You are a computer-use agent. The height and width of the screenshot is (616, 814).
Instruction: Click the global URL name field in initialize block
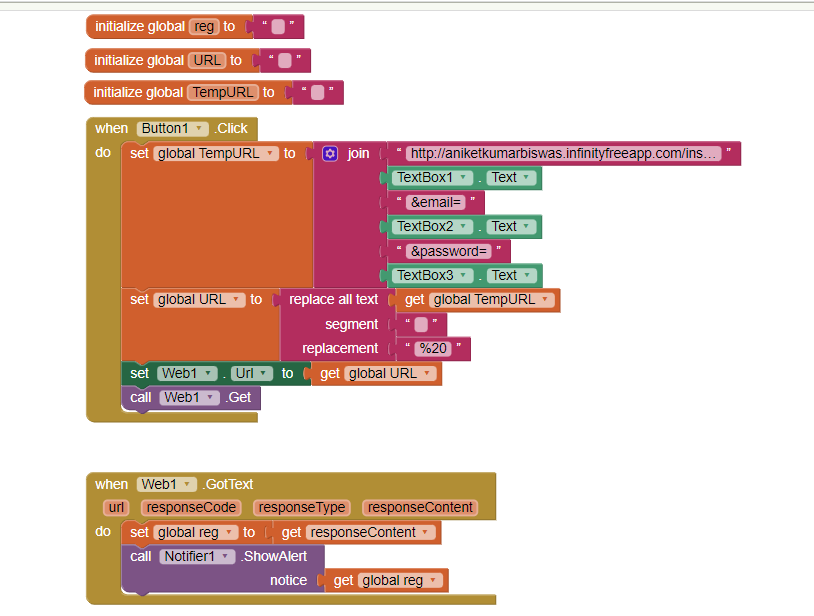pos(208,61)
